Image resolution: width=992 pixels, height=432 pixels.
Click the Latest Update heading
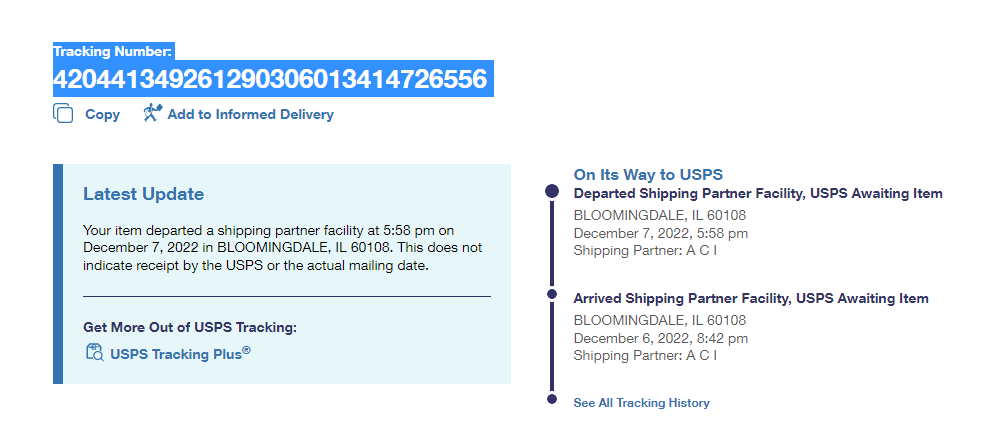[143, 194]
